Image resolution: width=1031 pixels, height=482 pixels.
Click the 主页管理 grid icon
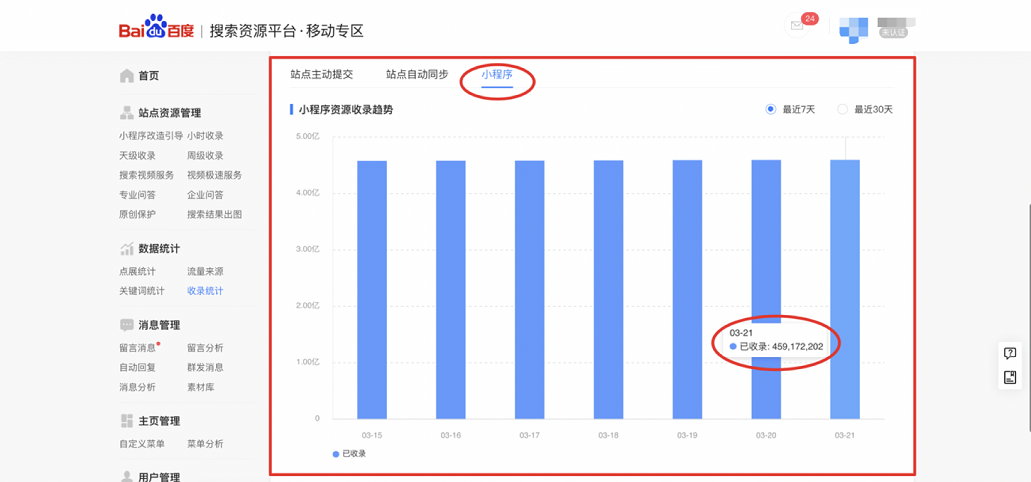(x=127, y=421)
